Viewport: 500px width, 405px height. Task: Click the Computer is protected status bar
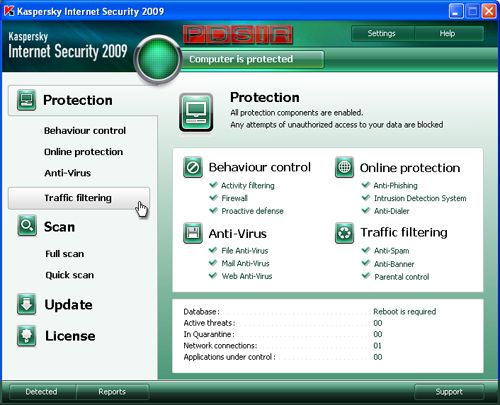coord(252,59)
